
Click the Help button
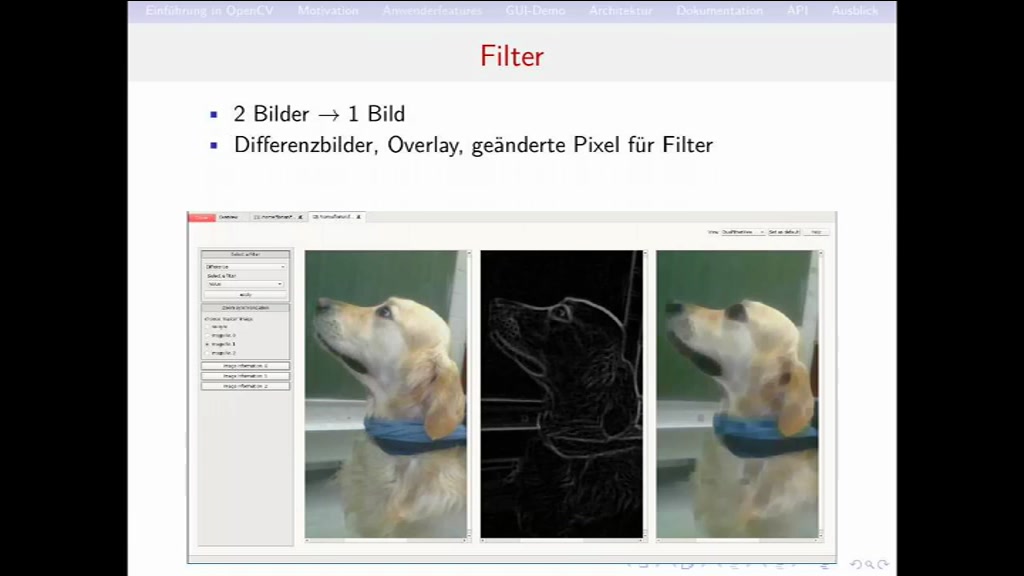[816, 232]
